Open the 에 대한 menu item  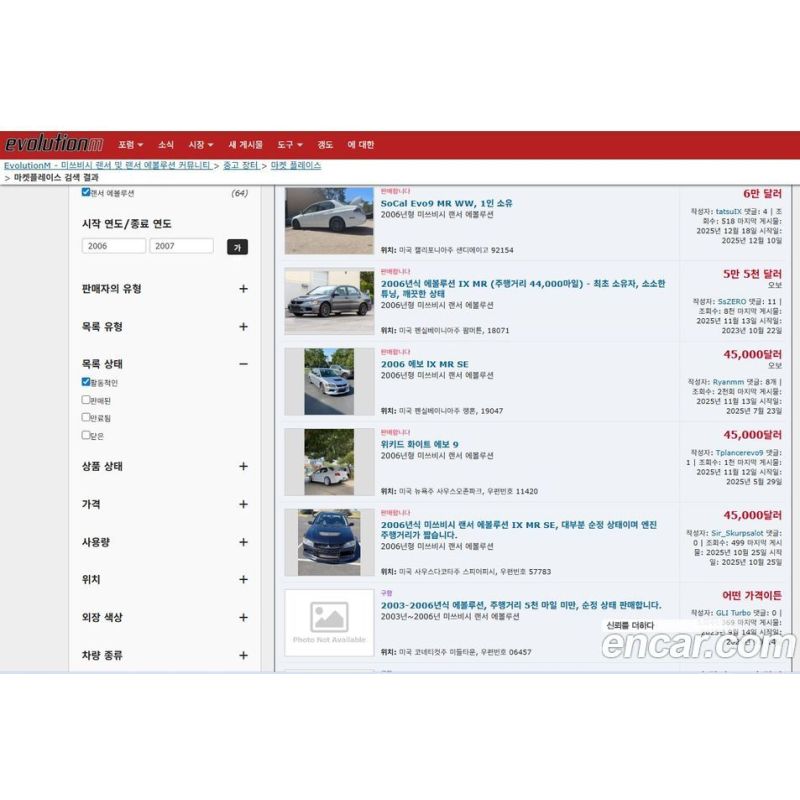click(x=361, y=145)
